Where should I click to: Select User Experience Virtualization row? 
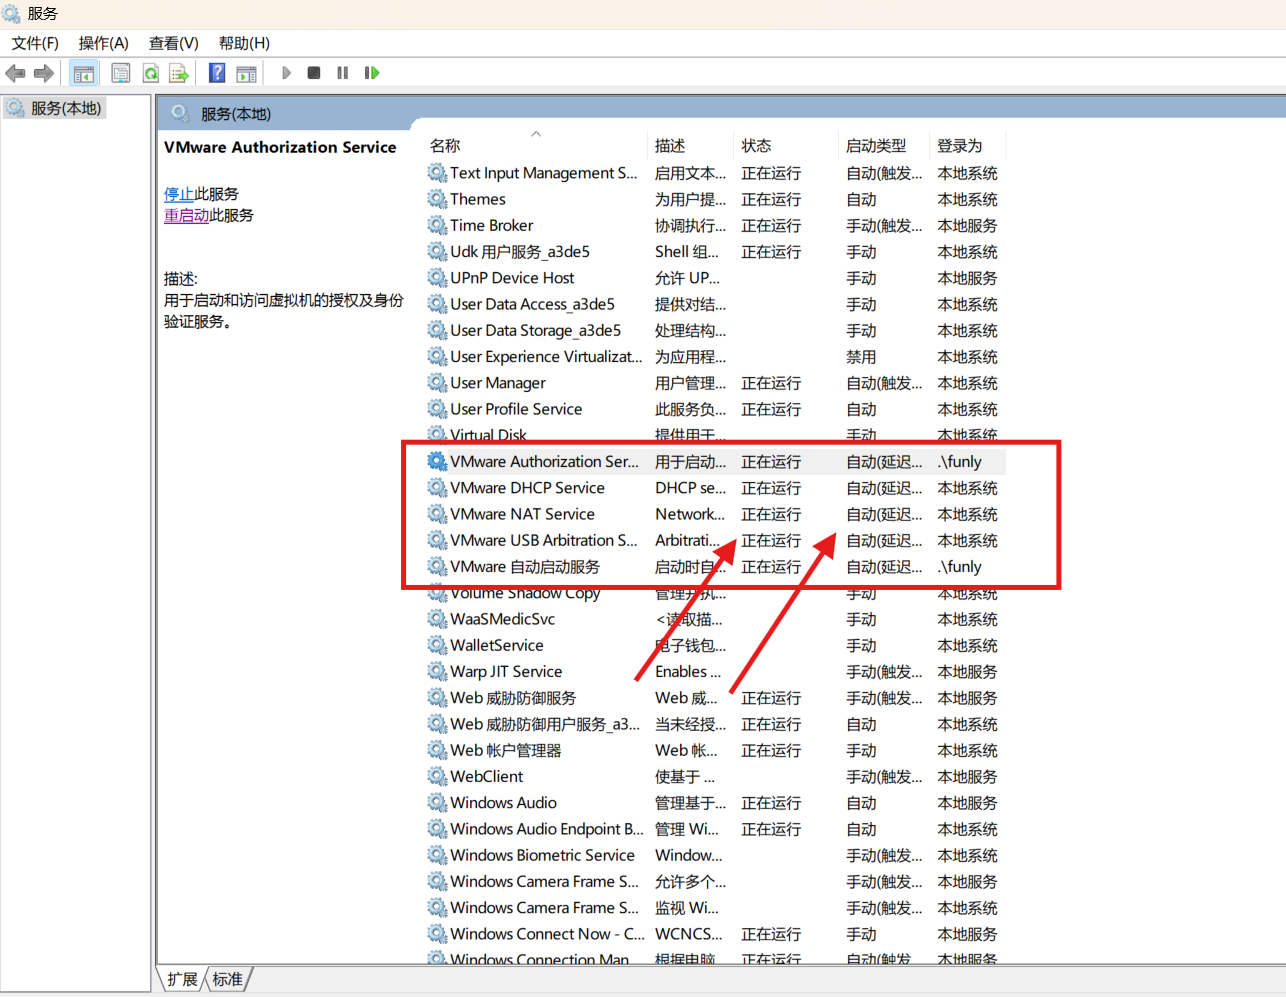pyautogui.click(x=715, y=356)
